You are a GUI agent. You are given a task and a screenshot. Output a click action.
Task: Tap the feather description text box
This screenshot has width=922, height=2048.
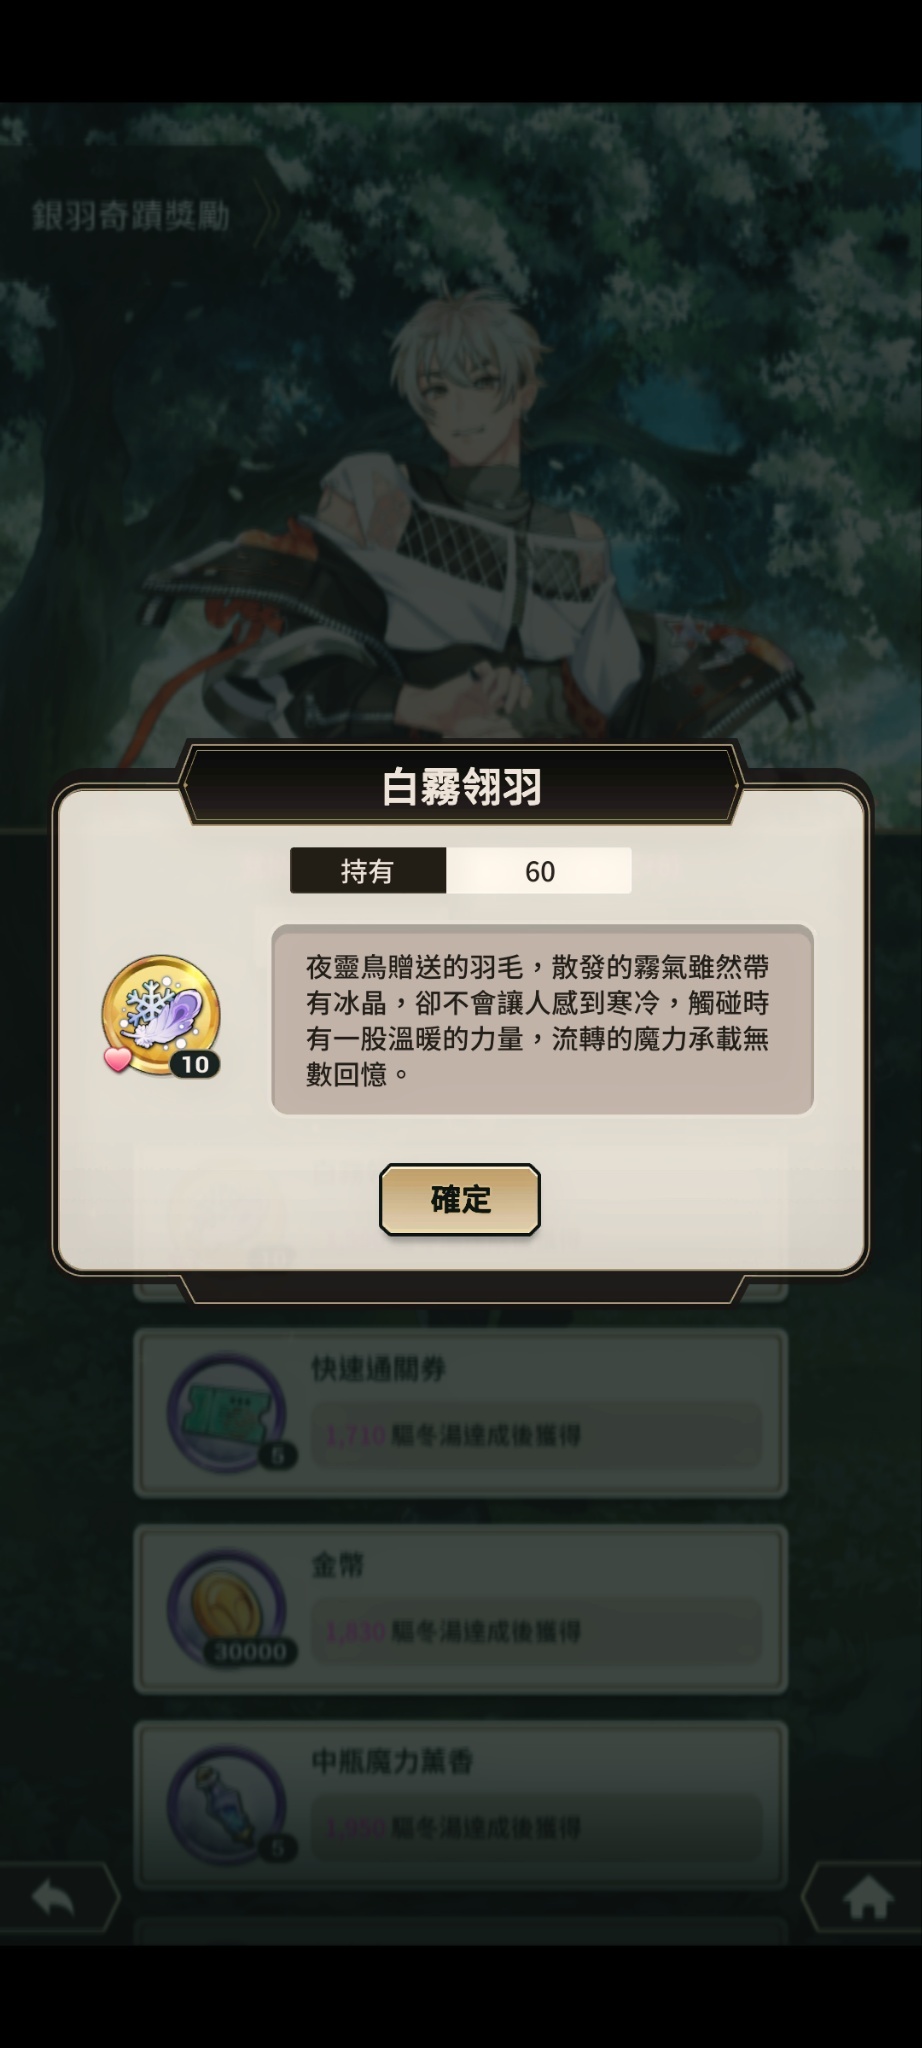click(542, 1019)
